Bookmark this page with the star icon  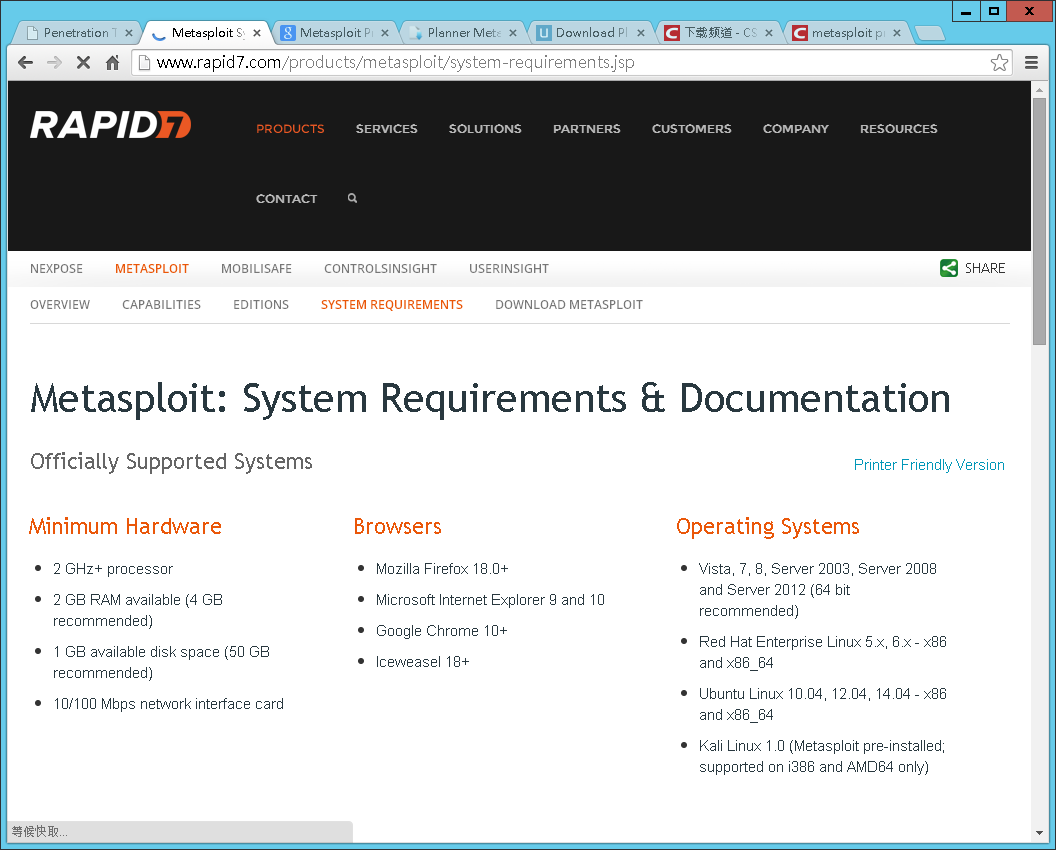pyautogui.click(x=999, y=63)
